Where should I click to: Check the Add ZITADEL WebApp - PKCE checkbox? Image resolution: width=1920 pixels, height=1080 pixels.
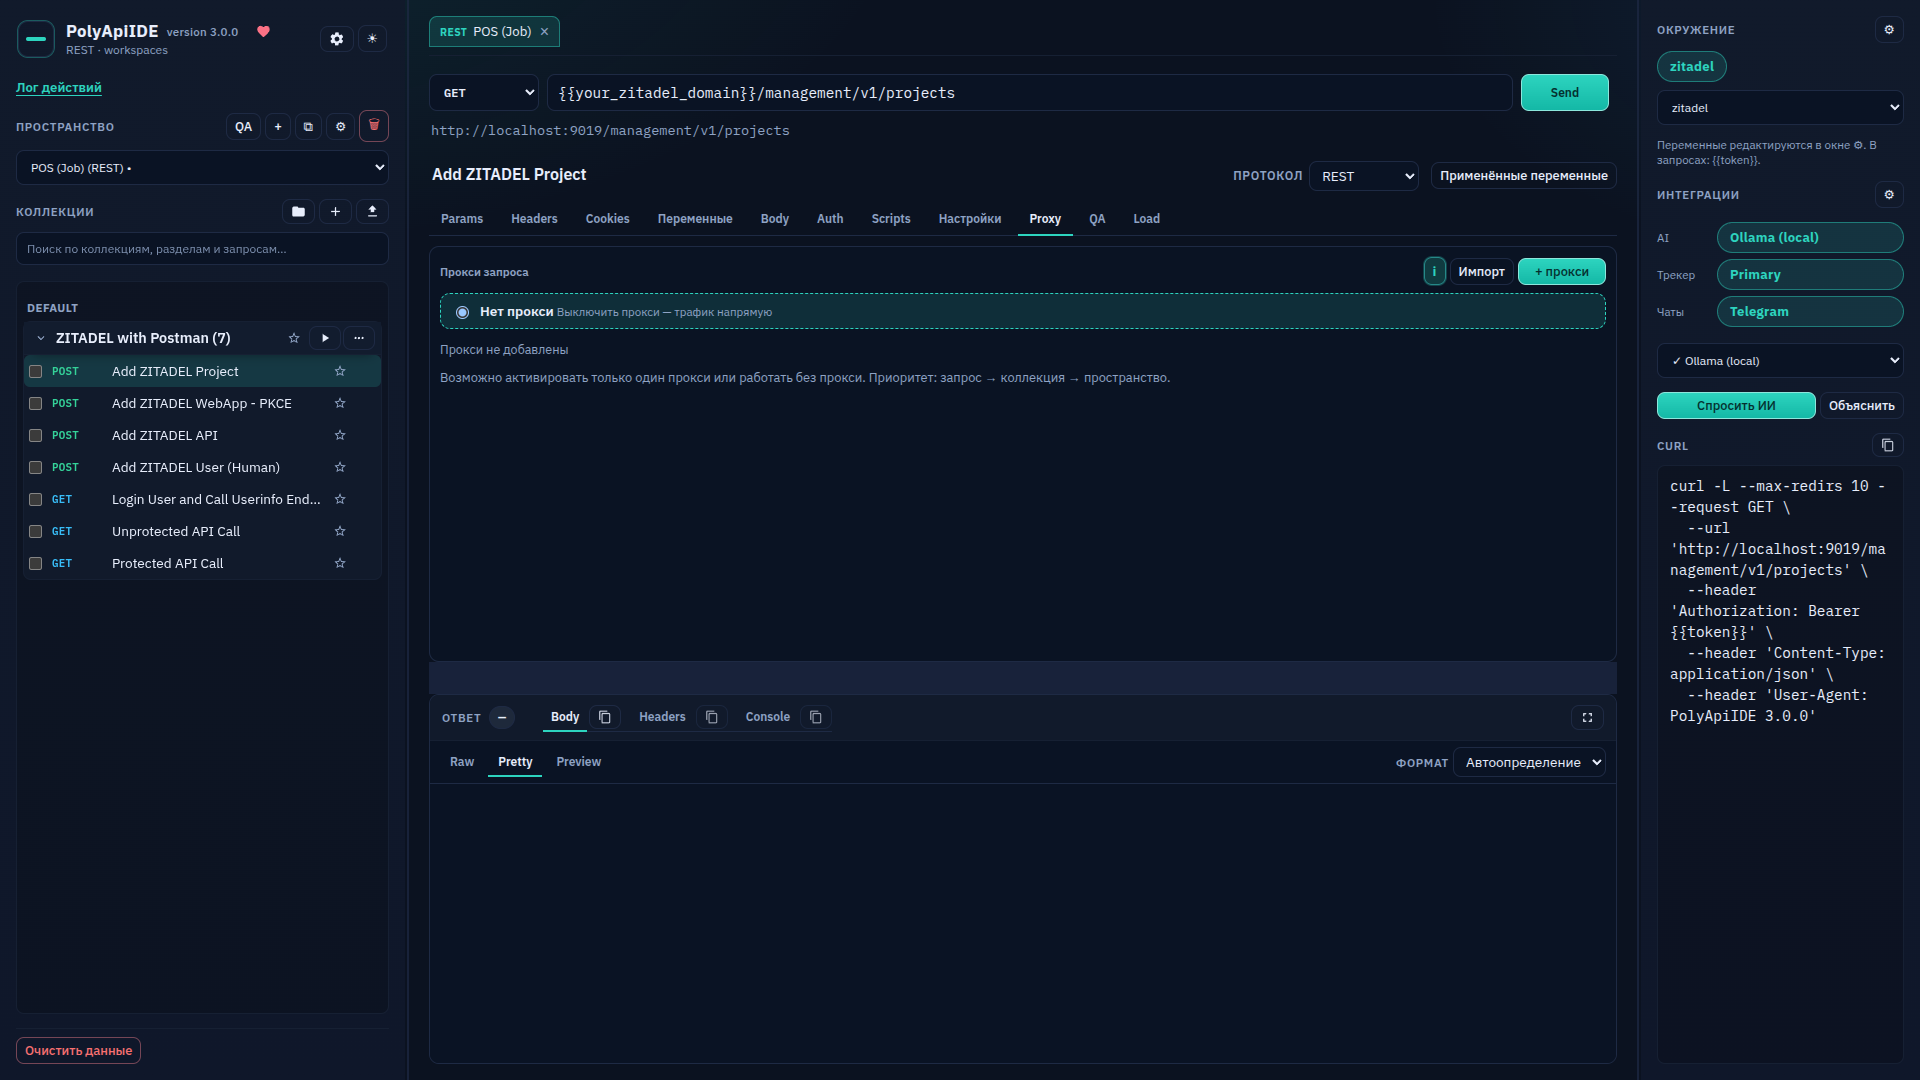click(x=36, y=403)
